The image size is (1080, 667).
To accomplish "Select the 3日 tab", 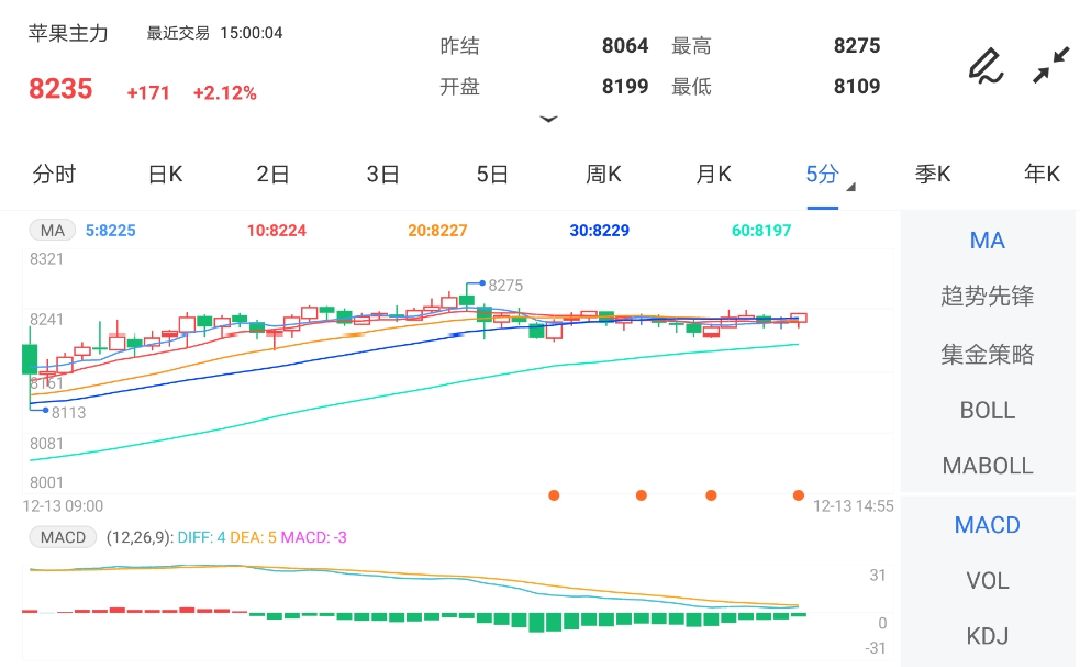I will [x=383, y=174].
